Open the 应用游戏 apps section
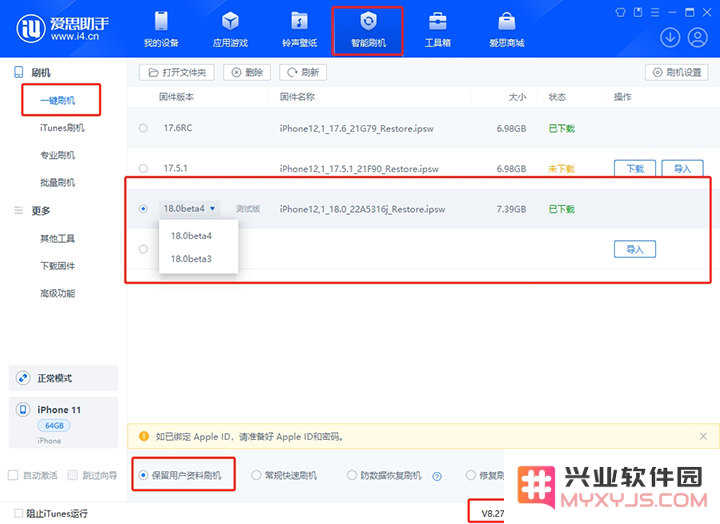This screenshot has height=524, width=720. click(x=230, y=29)
